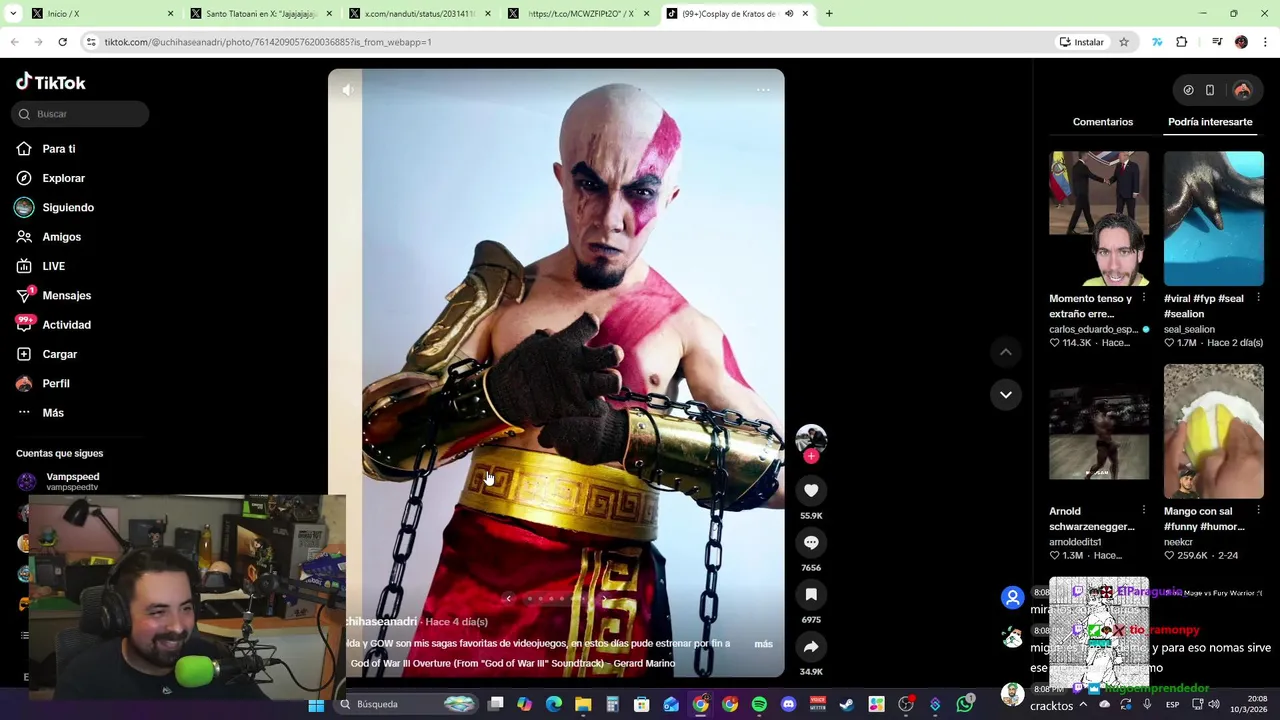Focus the Buscar search field
Image resolution: width=1280 pixels, height=720 pixels.
click(x=80, y=114)
